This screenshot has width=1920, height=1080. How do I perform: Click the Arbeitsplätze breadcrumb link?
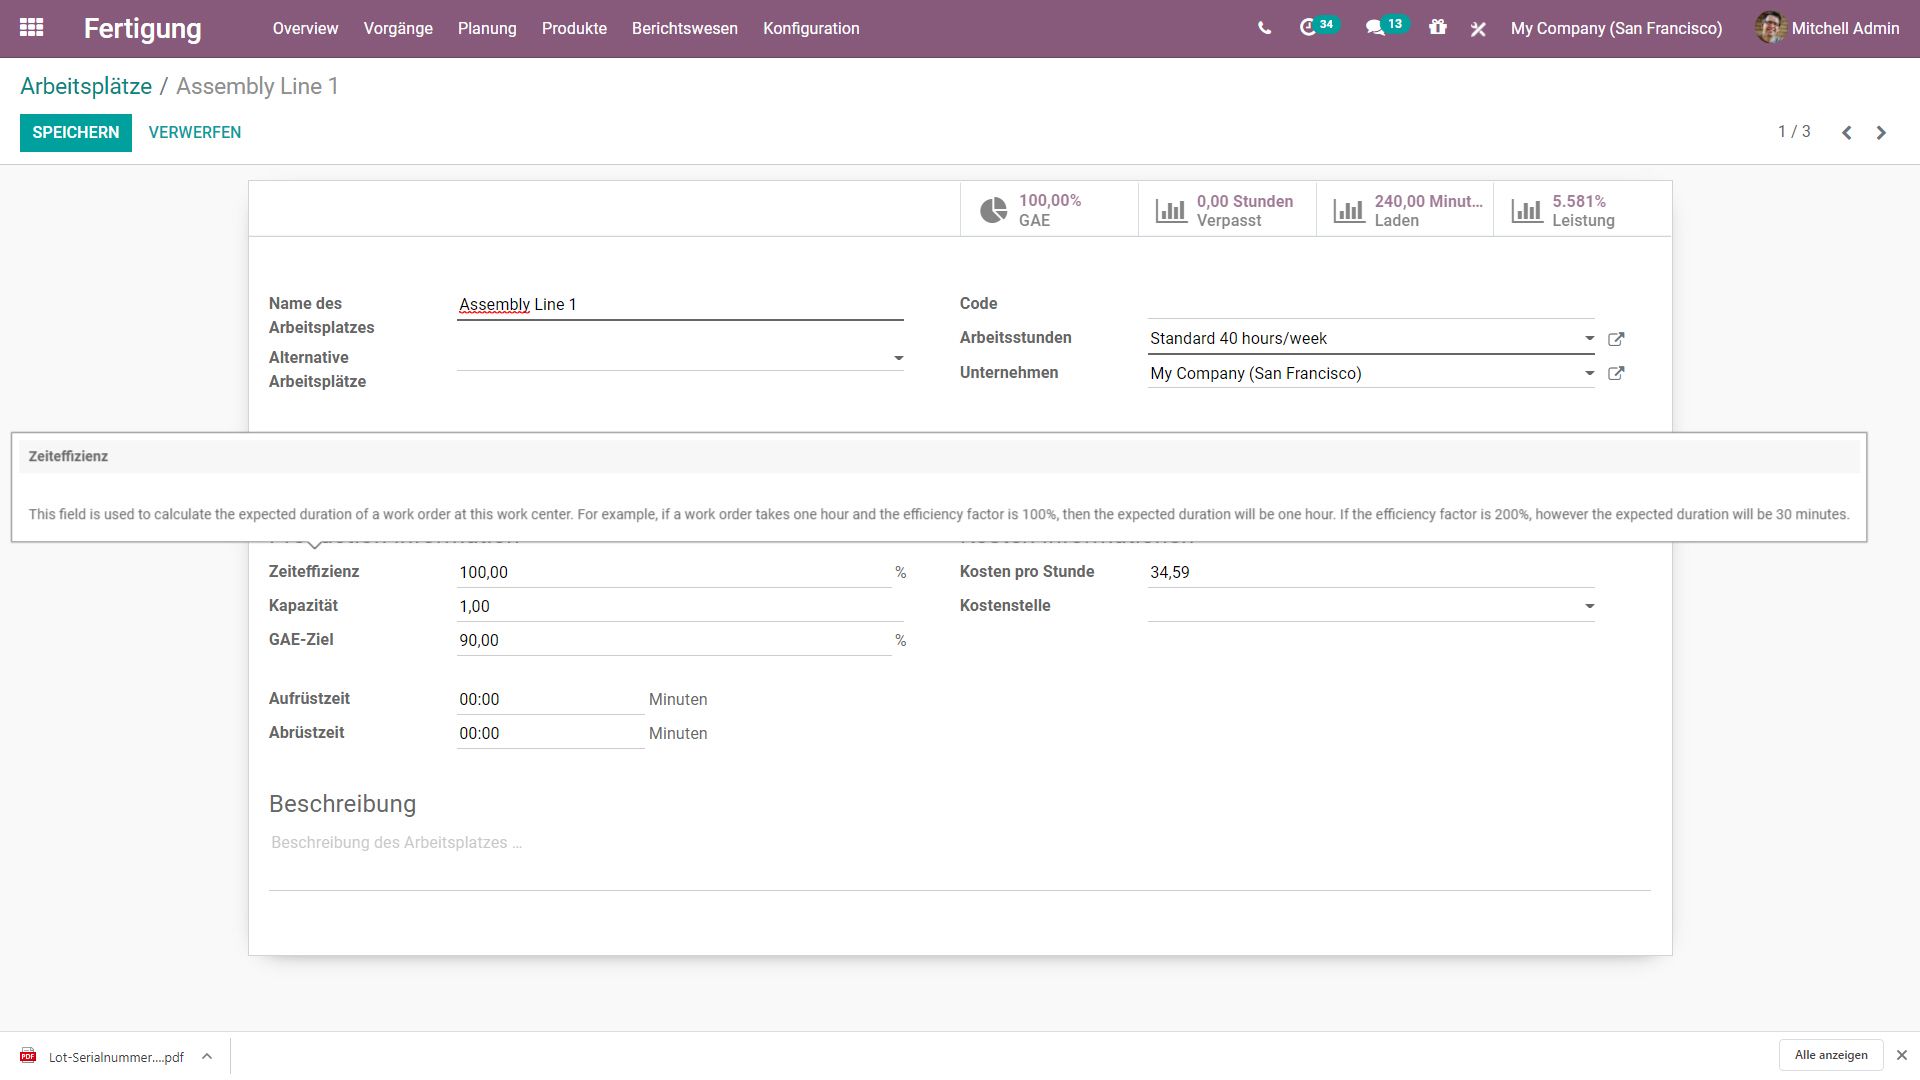tap(86, 86)
